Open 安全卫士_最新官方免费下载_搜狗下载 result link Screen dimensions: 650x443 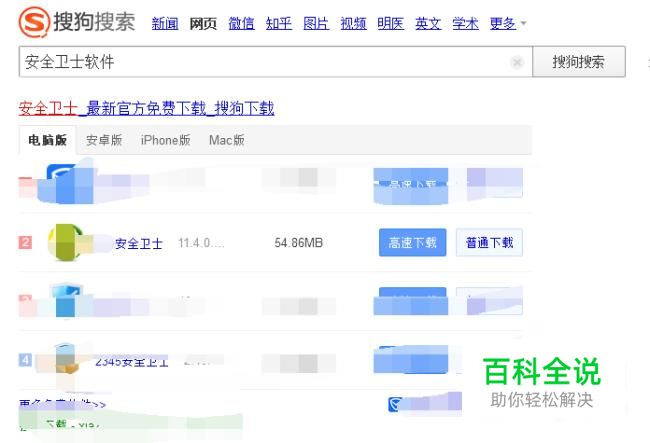pyautogui.click(x=146, y=109)
